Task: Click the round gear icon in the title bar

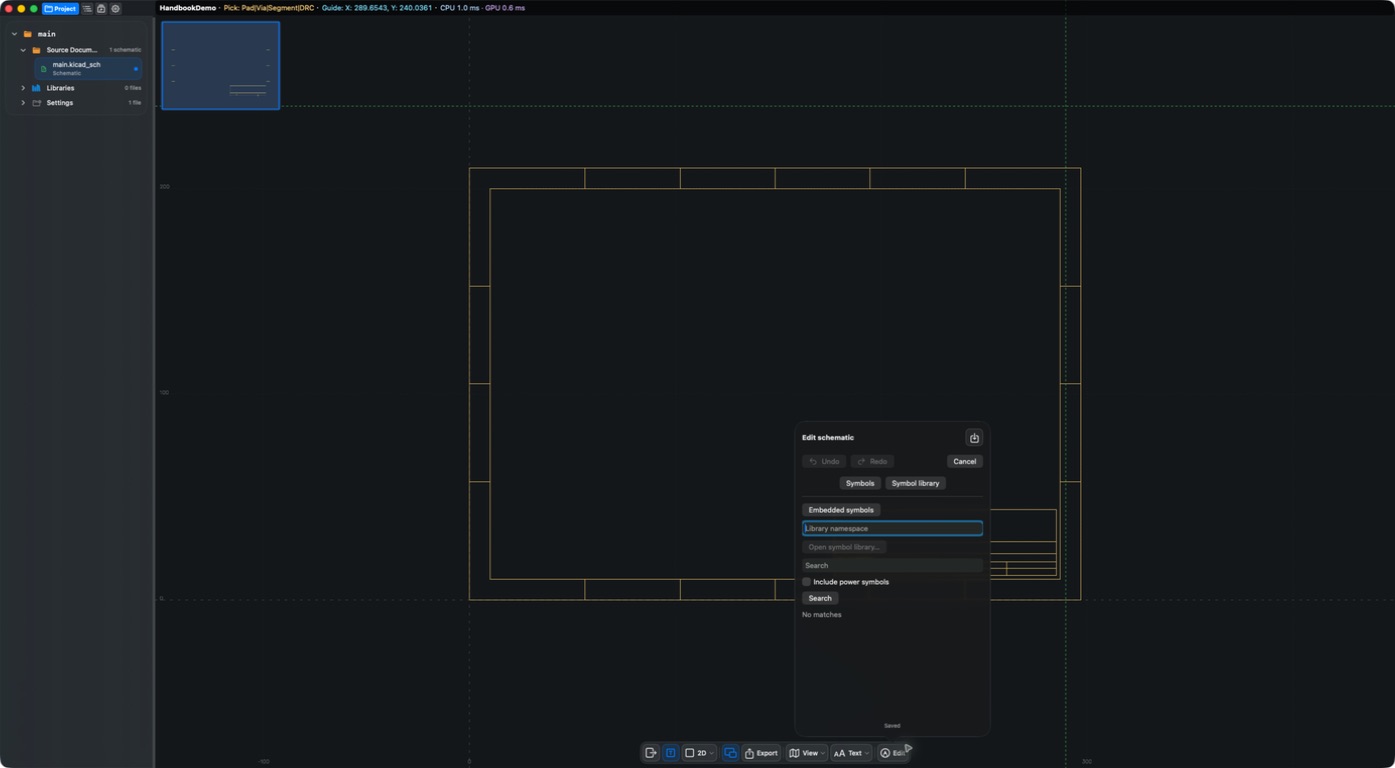Action: coord(115,9)
